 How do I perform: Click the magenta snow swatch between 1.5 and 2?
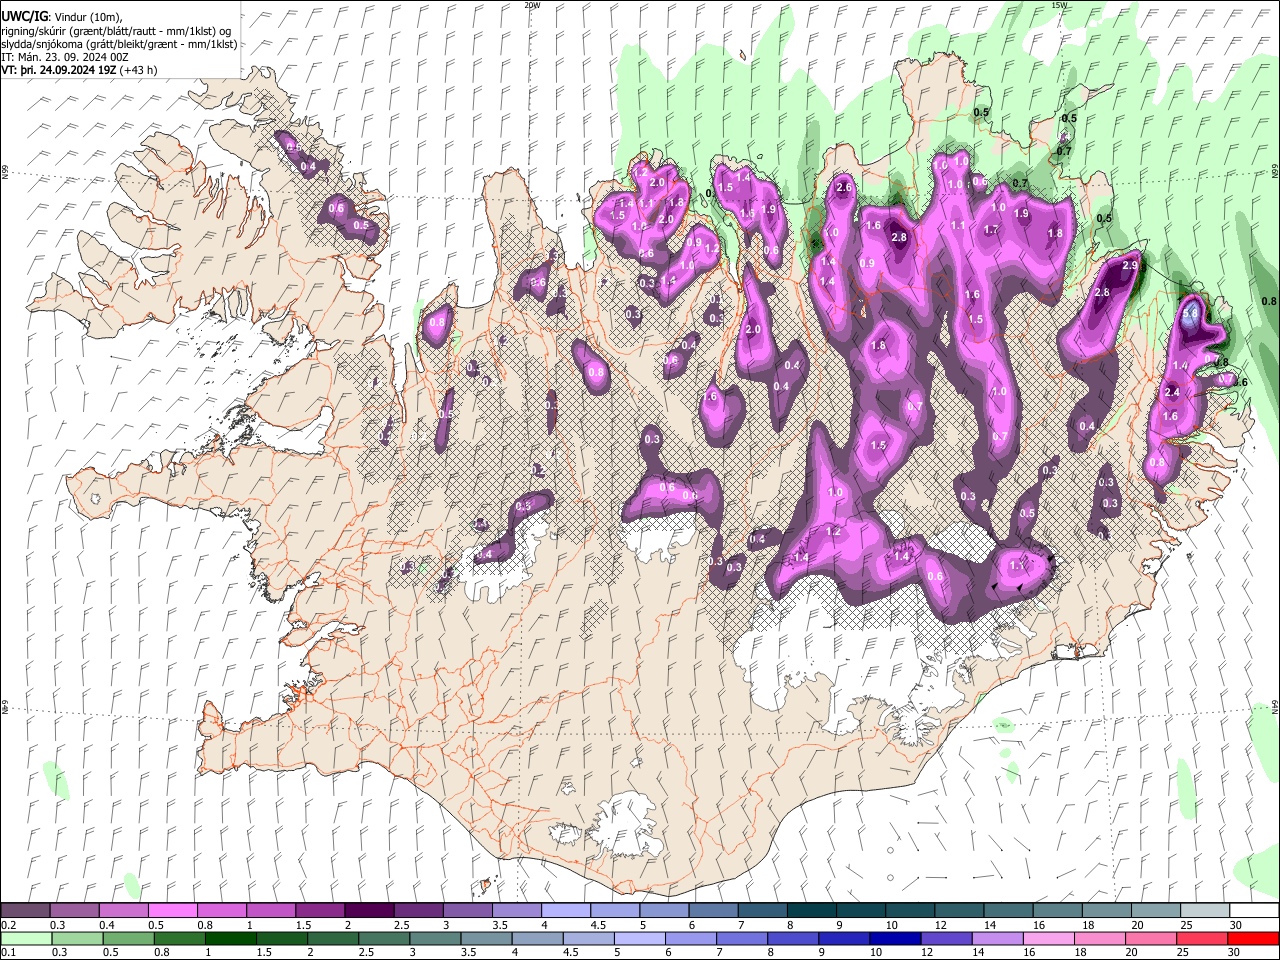coord(321,910)
